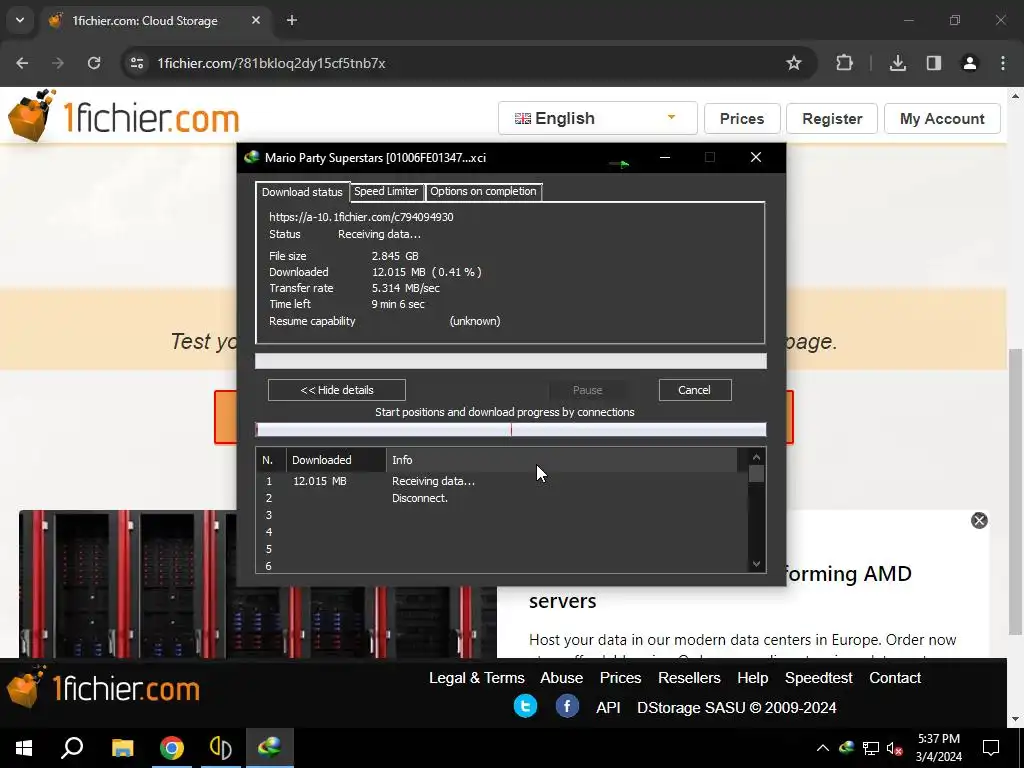The width and height of the screenshot is (1024, 768).
Task: Open the tab search dropdown arrow
Action: (x=20, y=20)
